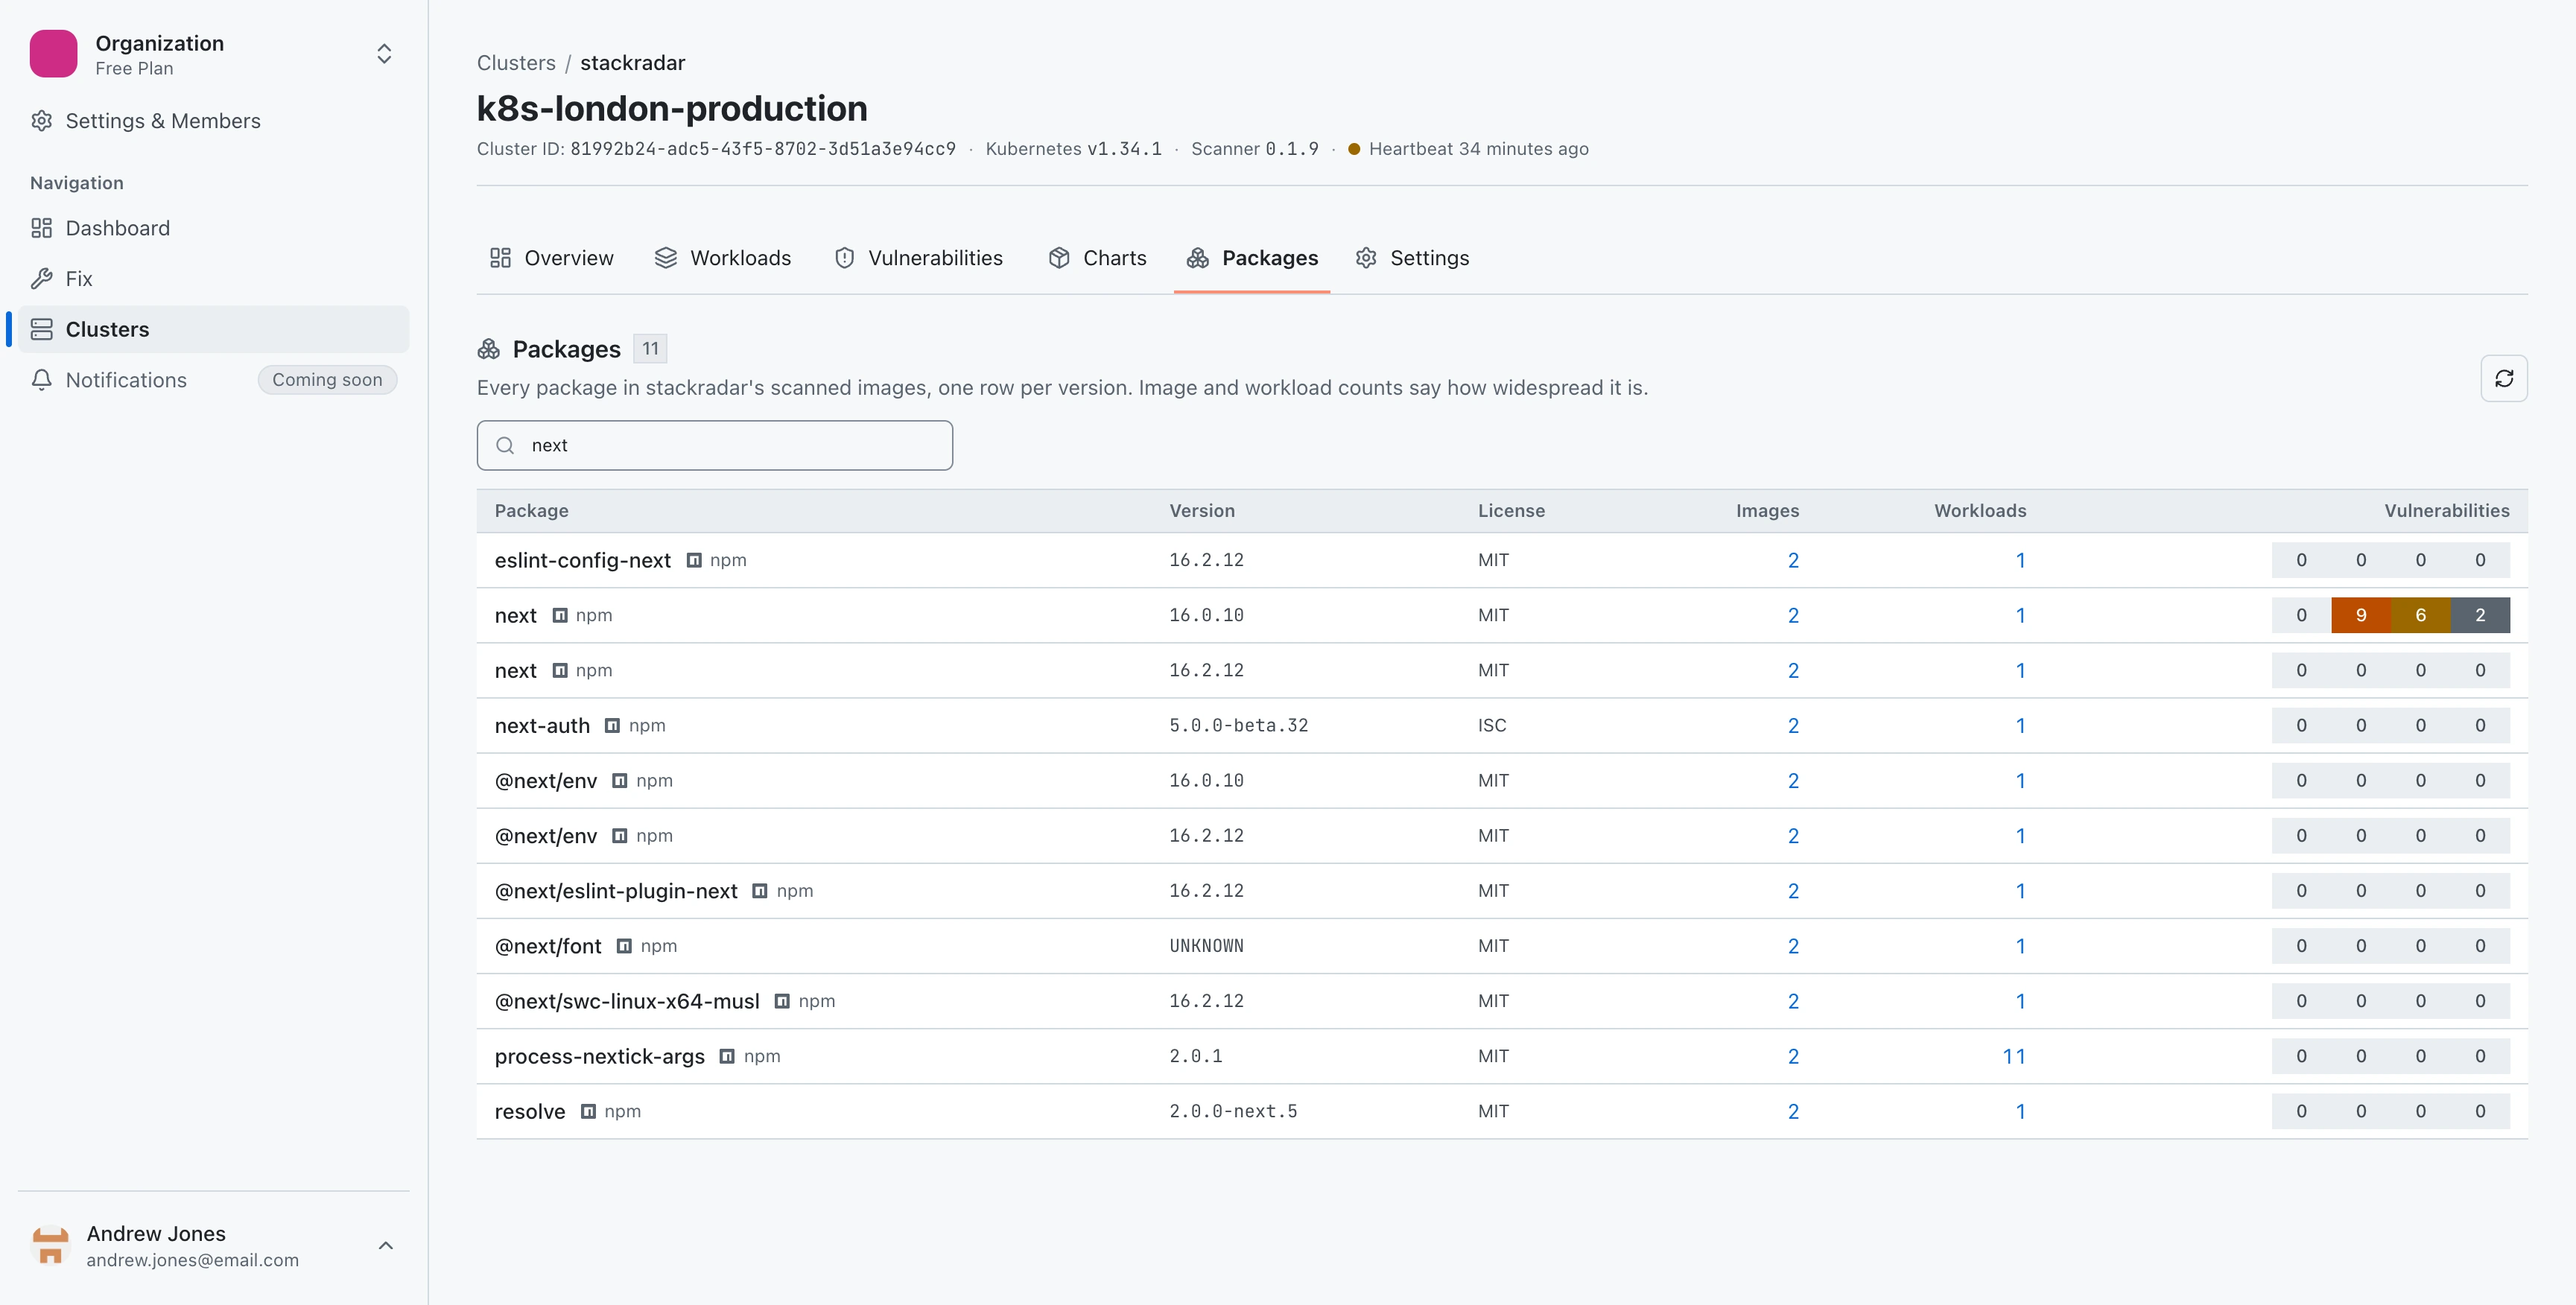Open the Vulnerabilities tab
This screenshot has height=1305, width=2576.
click(918, 258)
